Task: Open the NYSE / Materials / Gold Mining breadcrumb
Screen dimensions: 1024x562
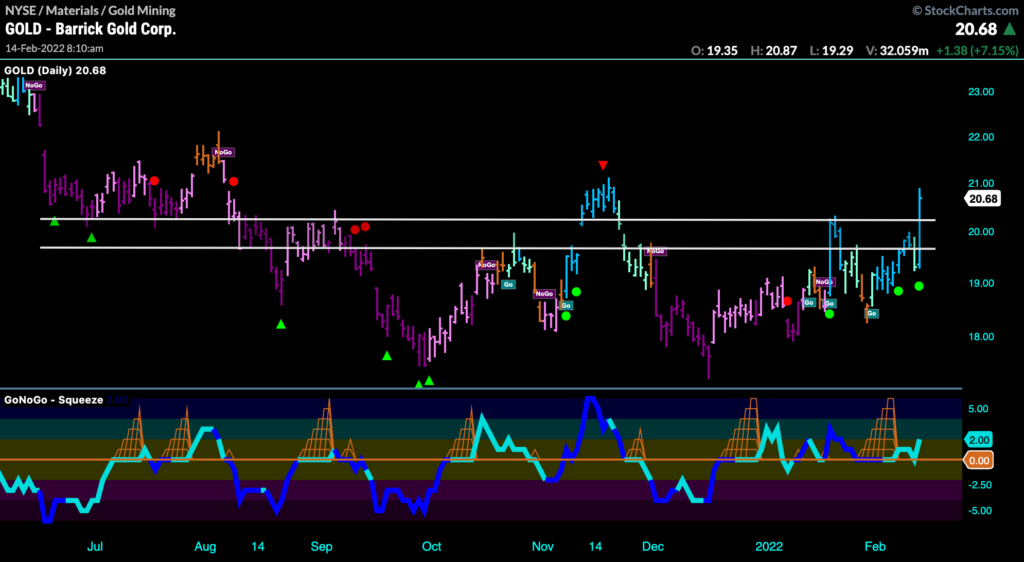Action: pyautogui.click(x=90, y=10)
